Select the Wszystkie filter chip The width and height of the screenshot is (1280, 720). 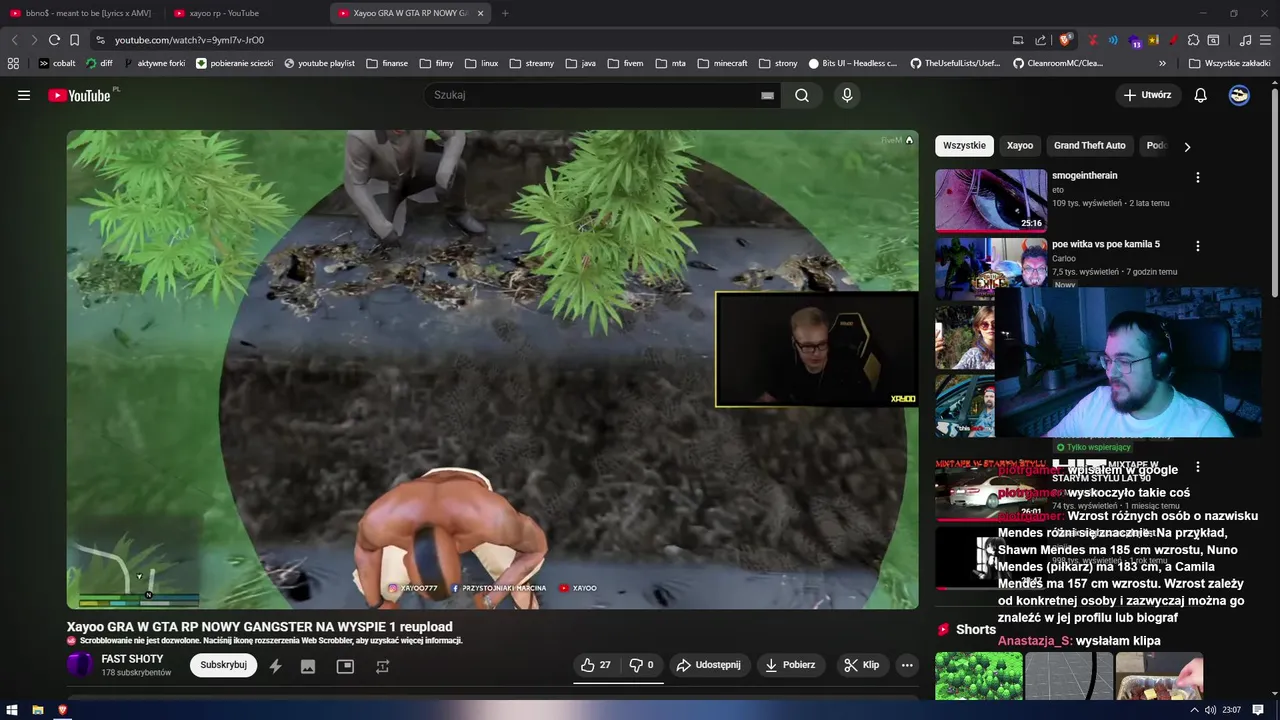[964, 146]
